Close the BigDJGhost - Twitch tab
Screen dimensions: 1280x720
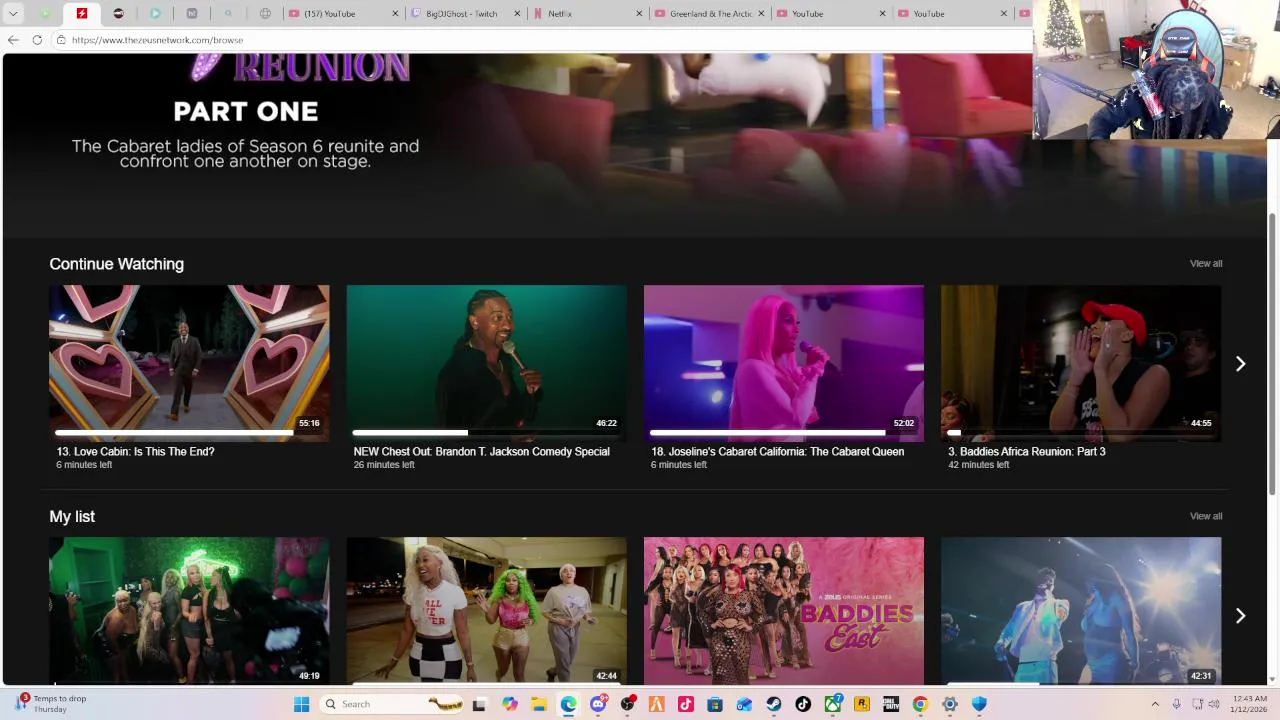coord(517,14)
